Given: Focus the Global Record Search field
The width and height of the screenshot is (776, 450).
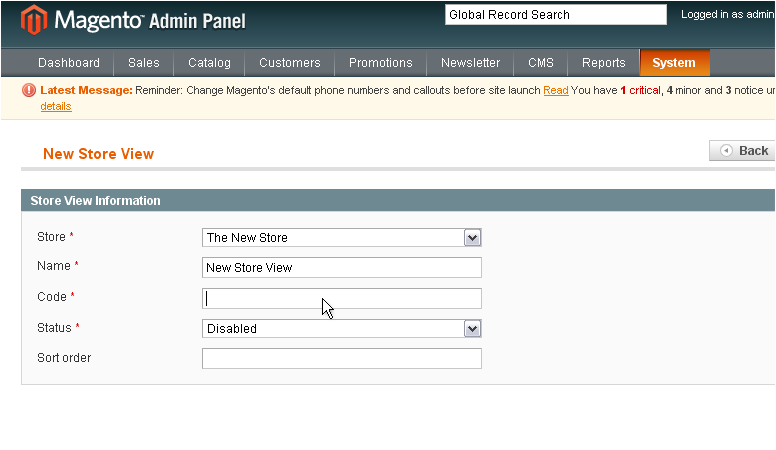Looking at the screenshot, I should pos(556,15).
